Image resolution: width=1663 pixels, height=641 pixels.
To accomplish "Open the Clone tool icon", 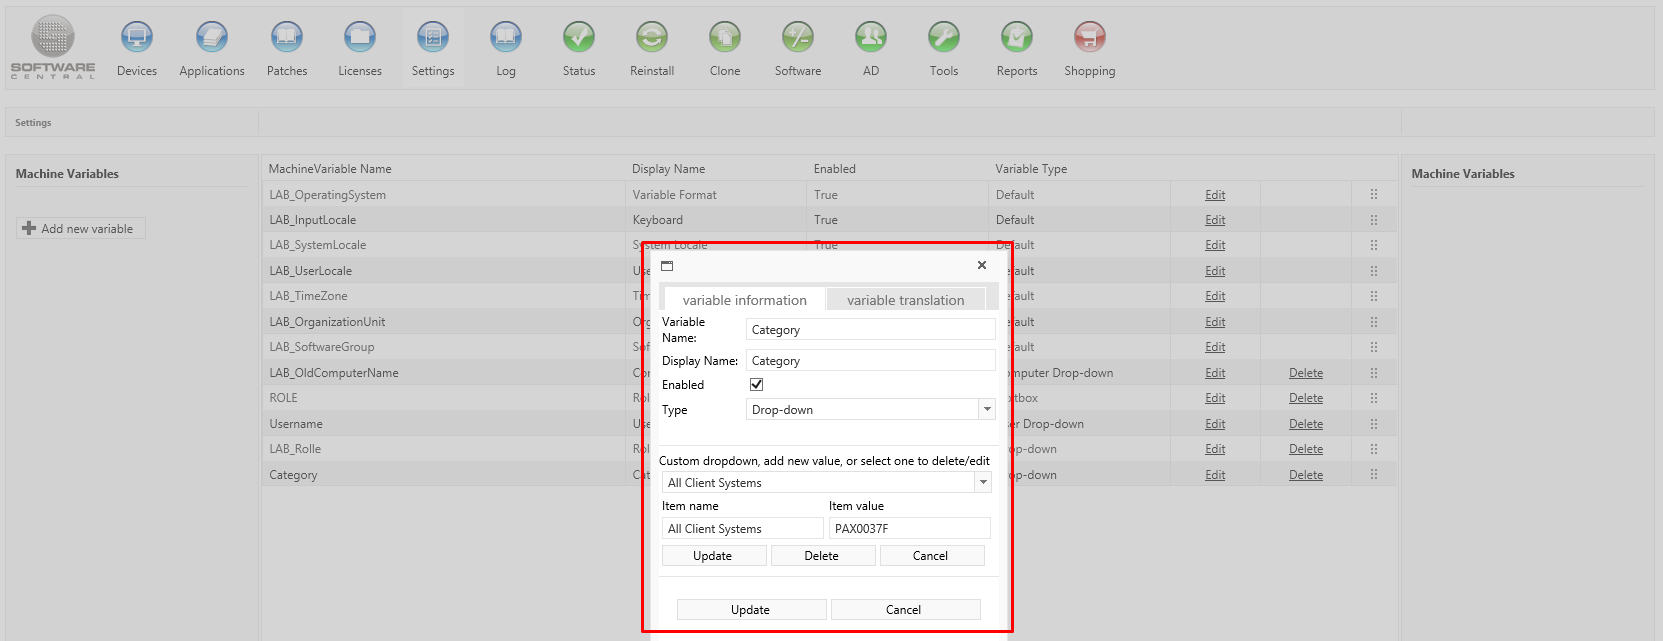I will click(725, 38).
